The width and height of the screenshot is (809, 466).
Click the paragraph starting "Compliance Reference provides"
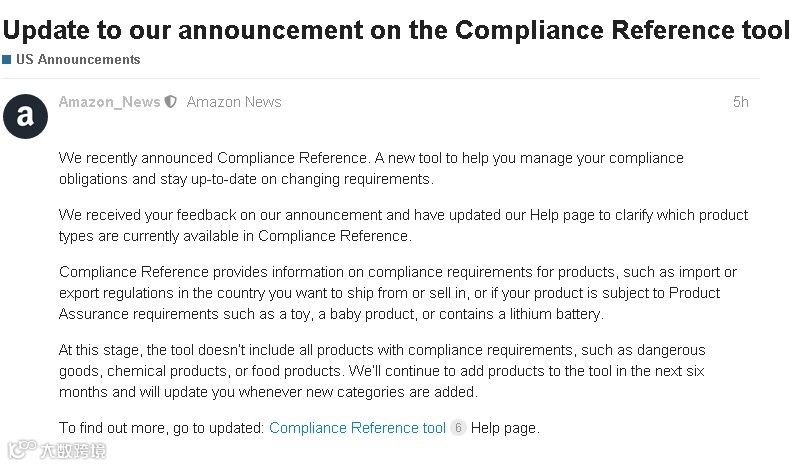pyautogui.click(x=400, y=293)
